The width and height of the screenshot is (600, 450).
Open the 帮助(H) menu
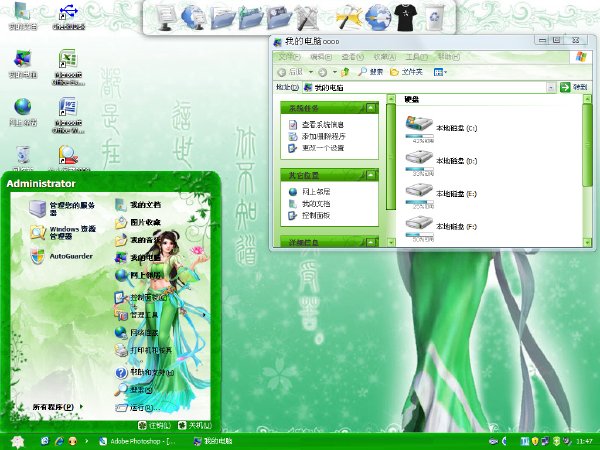448,57
